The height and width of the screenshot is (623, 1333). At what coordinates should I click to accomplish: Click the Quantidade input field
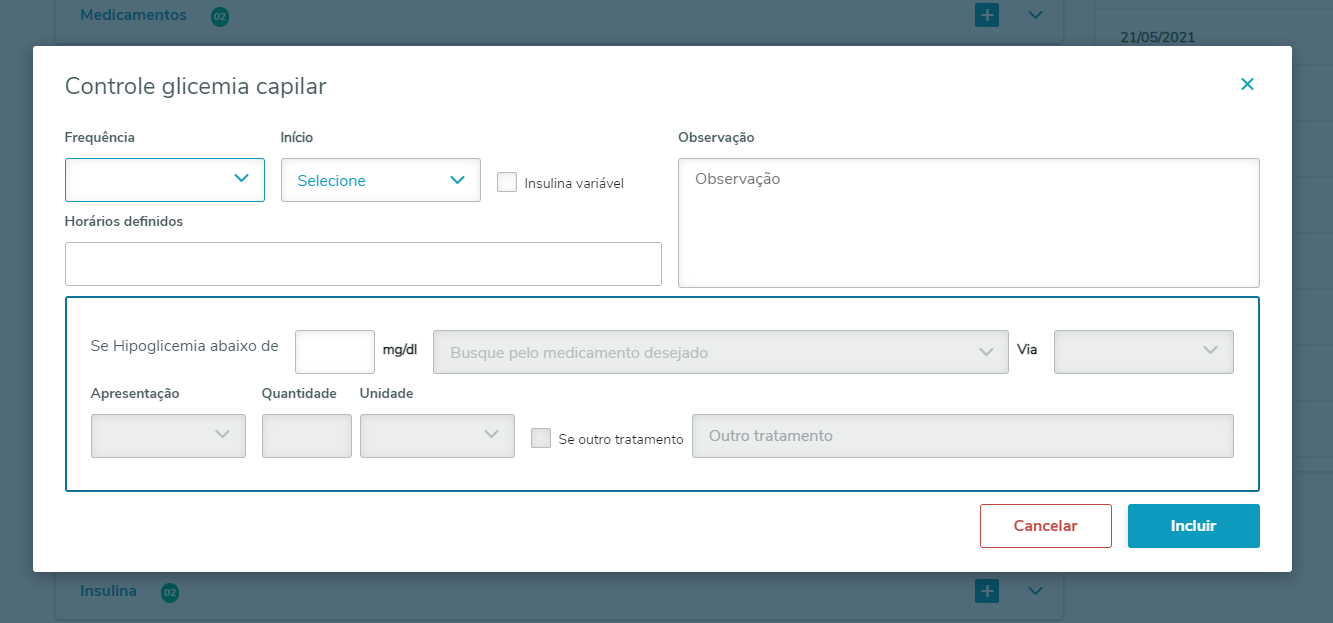pos(307,436)
